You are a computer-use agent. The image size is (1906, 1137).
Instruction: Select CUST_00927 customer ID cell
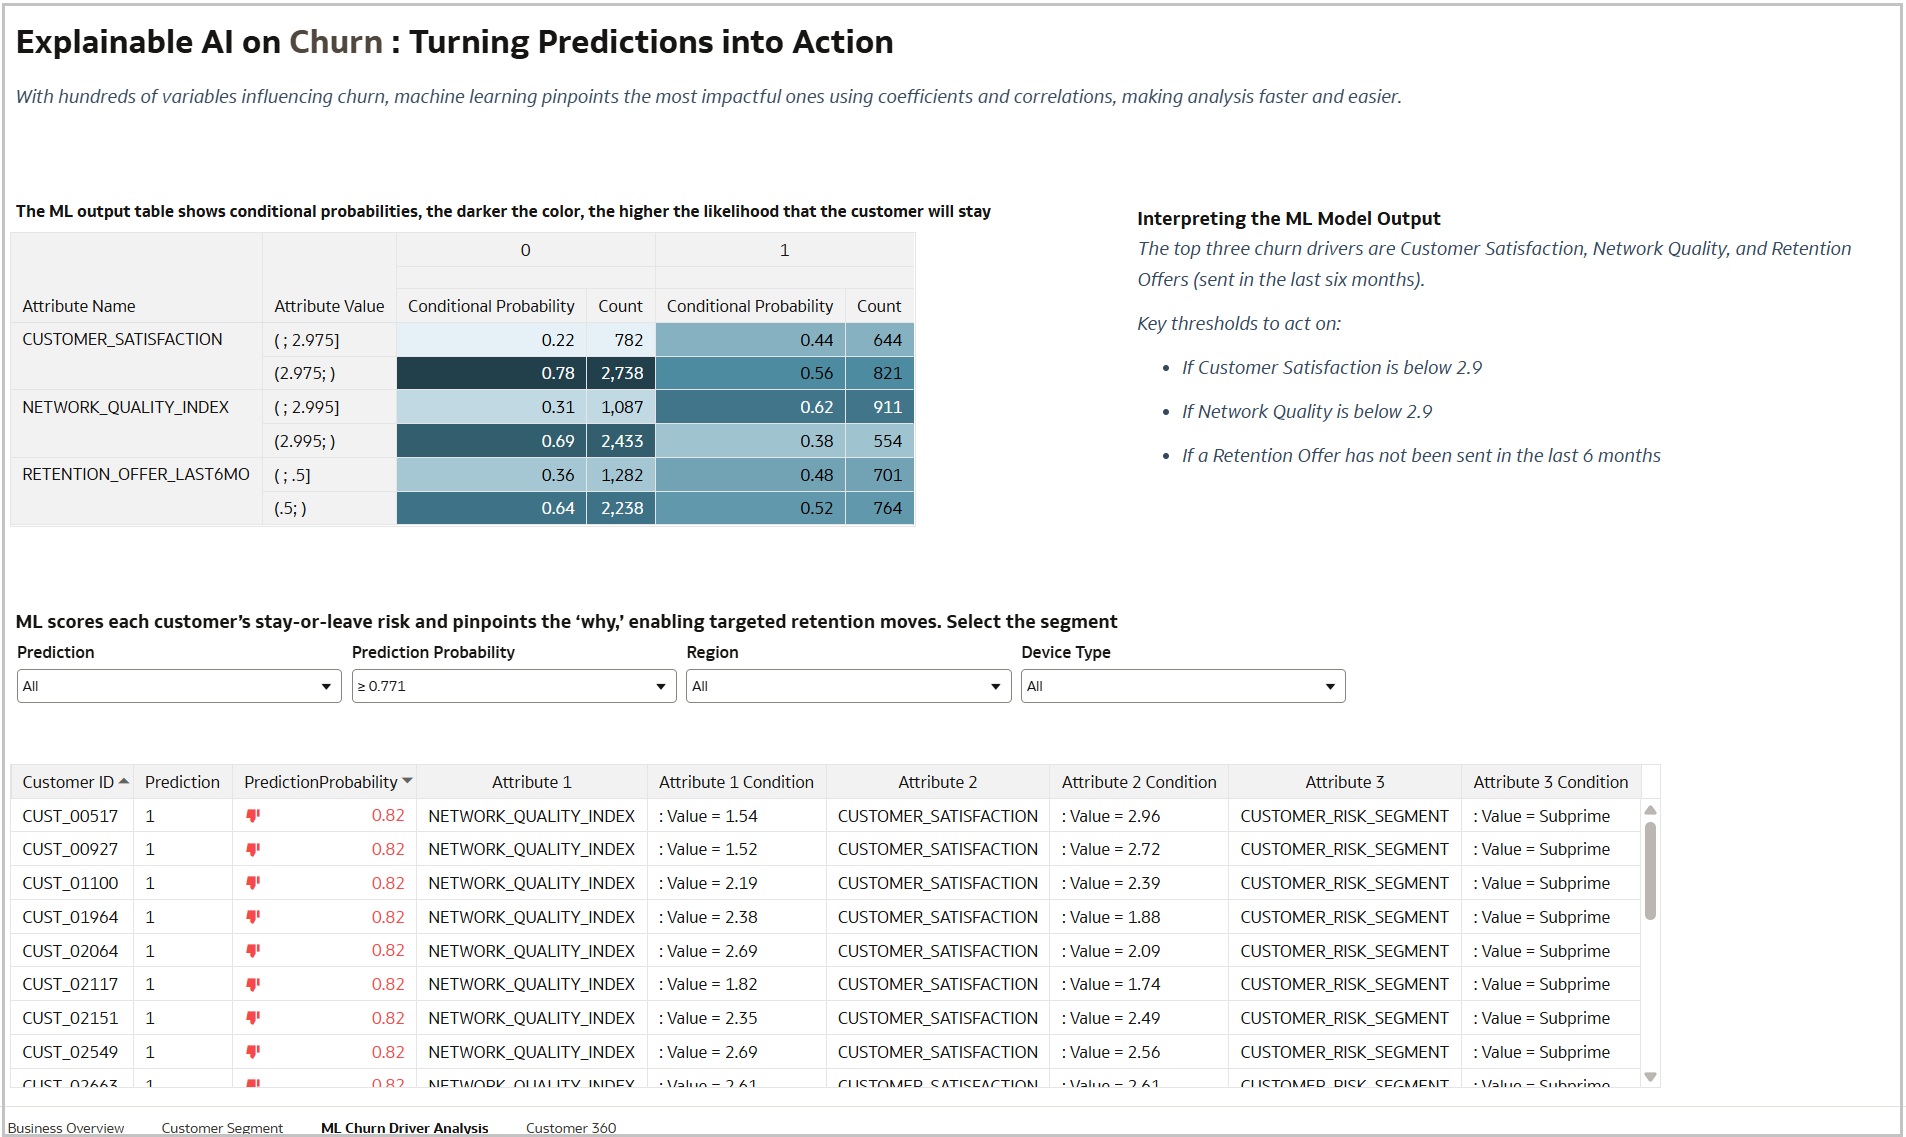coord(70,849)
